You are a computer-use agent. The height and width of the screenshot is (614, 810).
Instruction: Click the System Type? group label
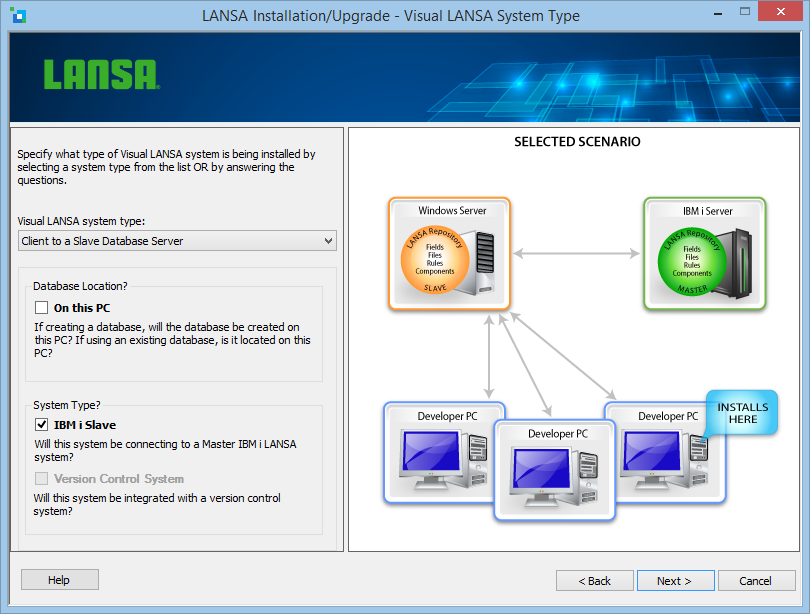click(67, 405)
